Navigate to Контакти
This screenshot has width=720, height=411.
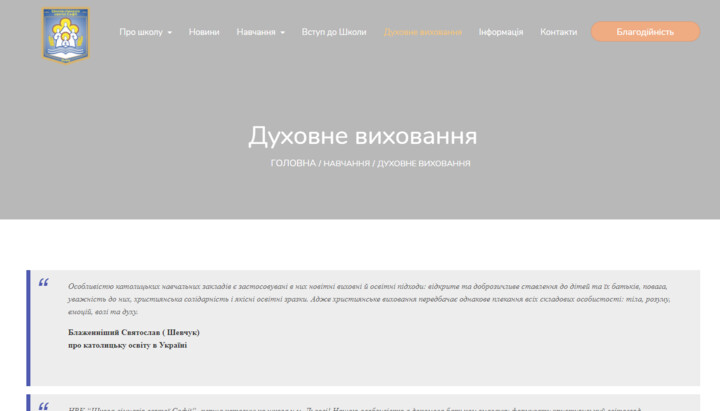[x=558, y=32]
